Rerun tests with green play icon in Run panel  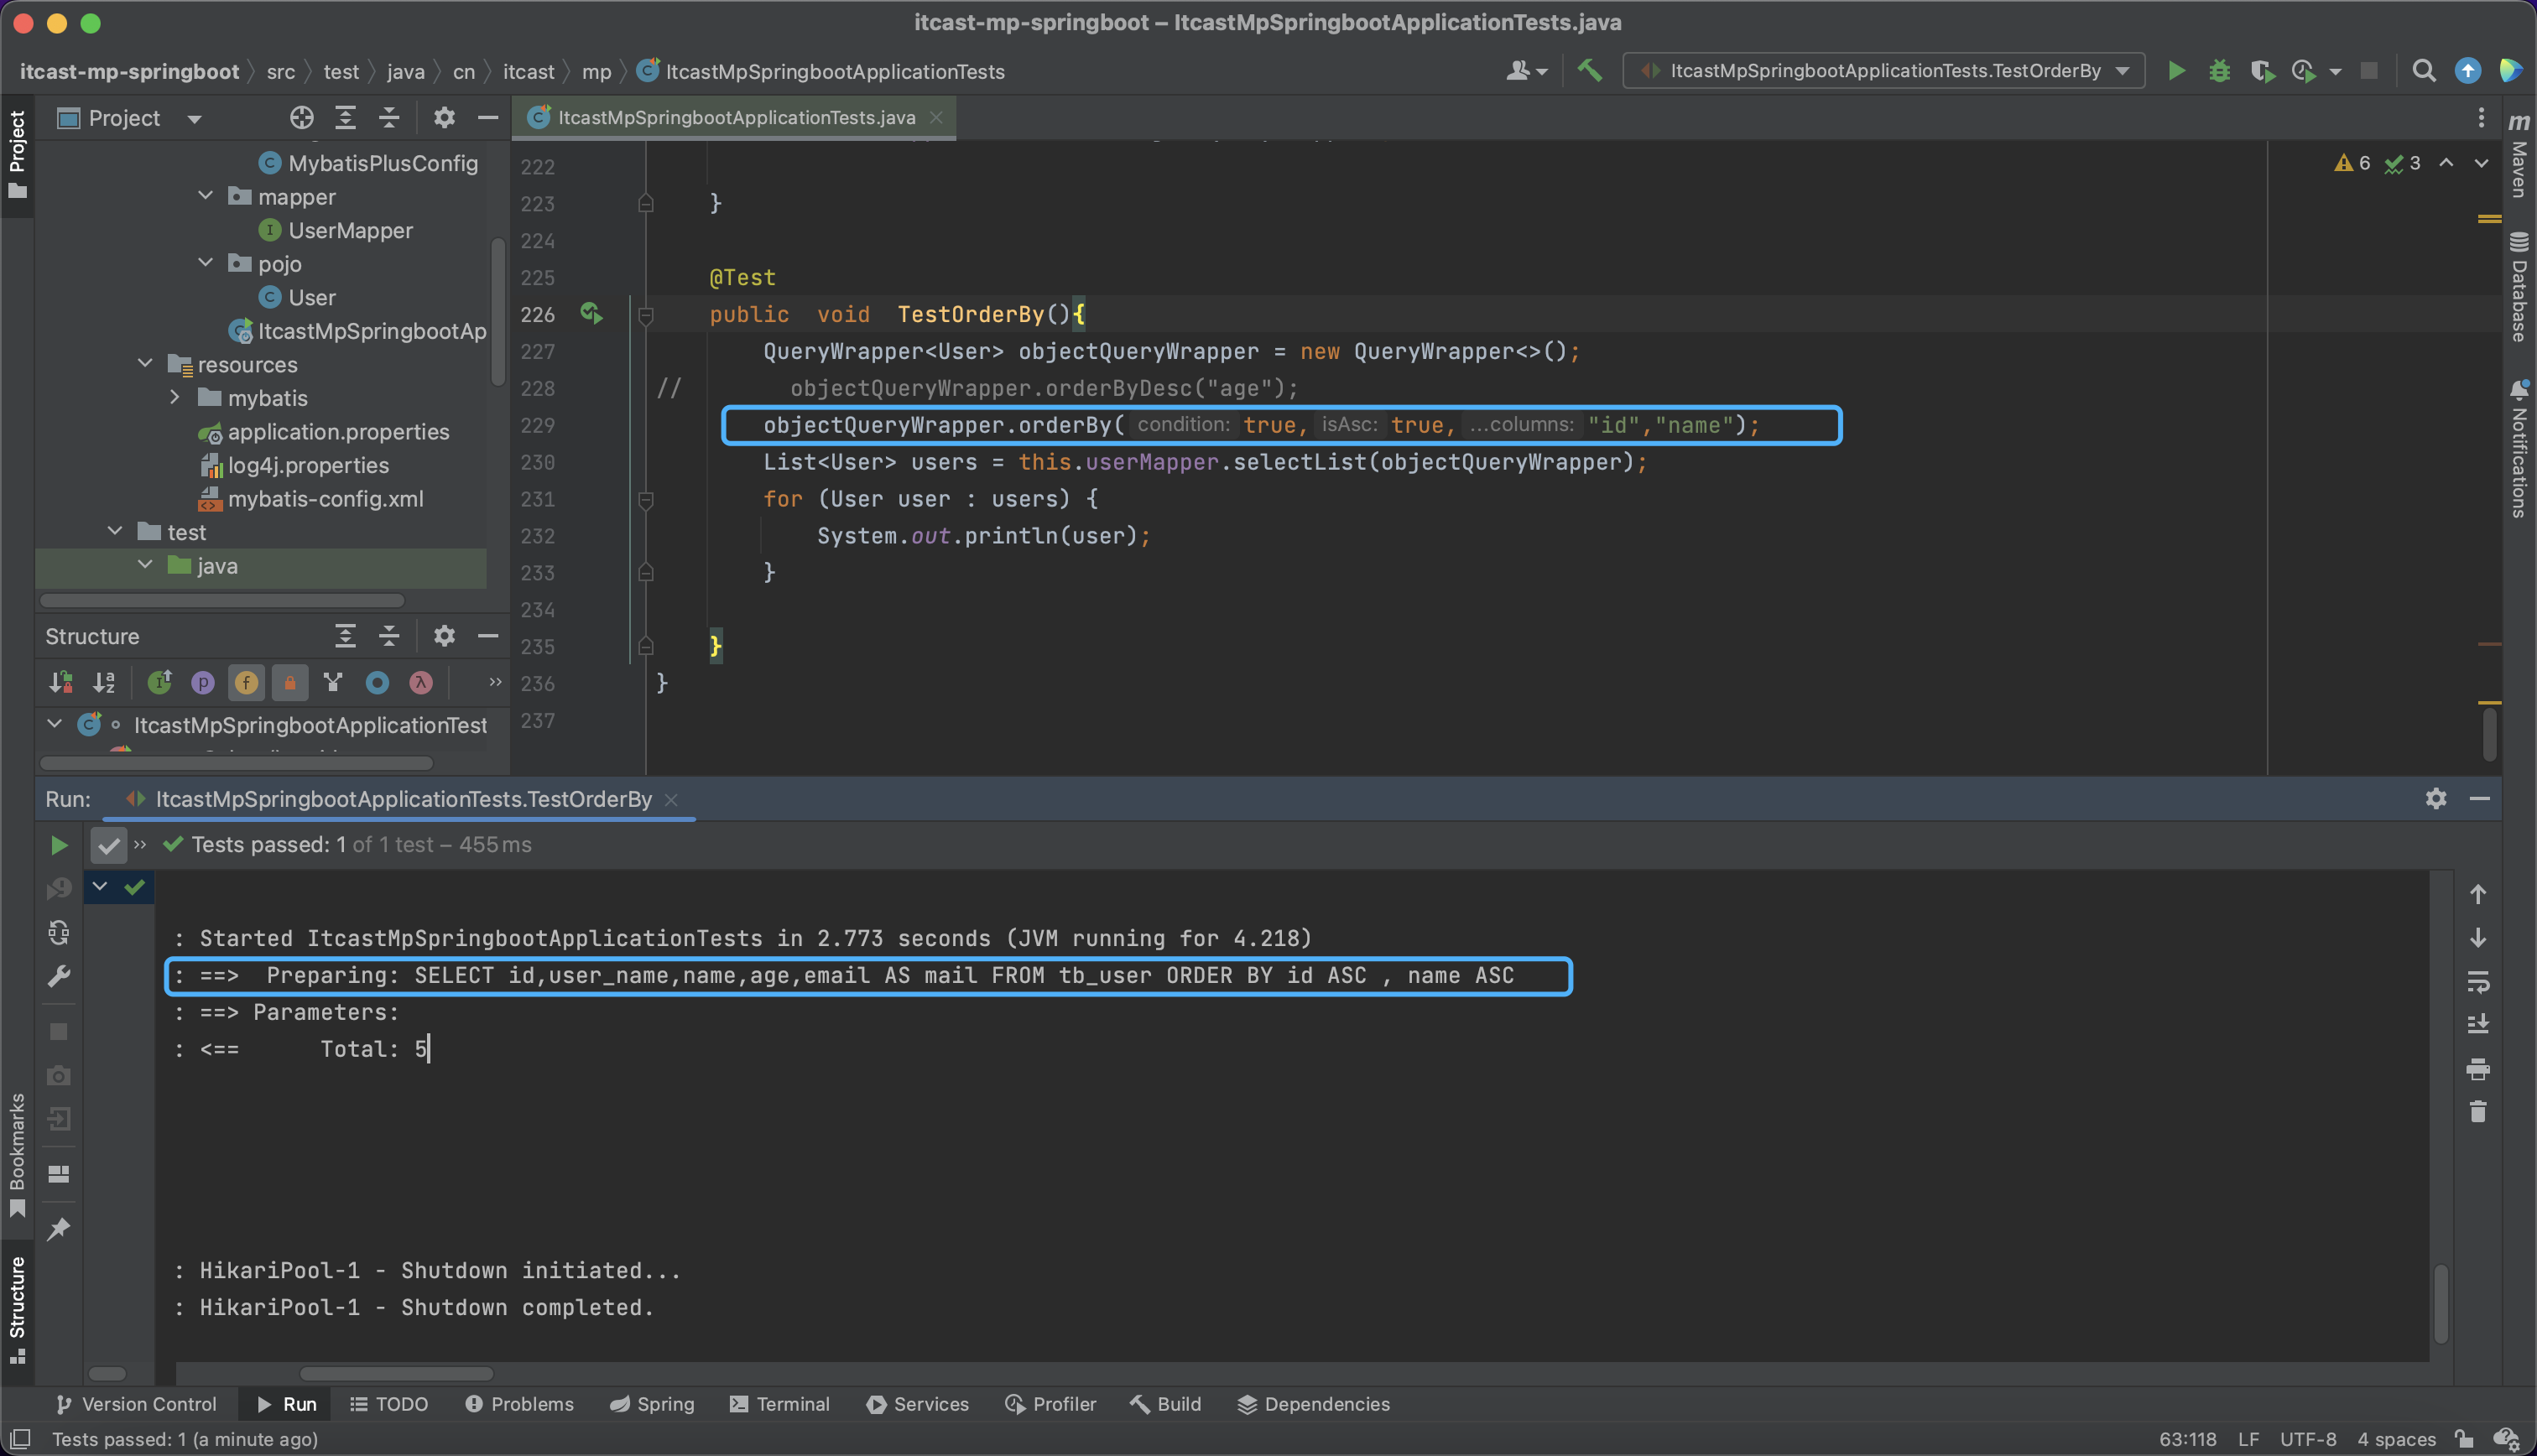click(59, 845)
